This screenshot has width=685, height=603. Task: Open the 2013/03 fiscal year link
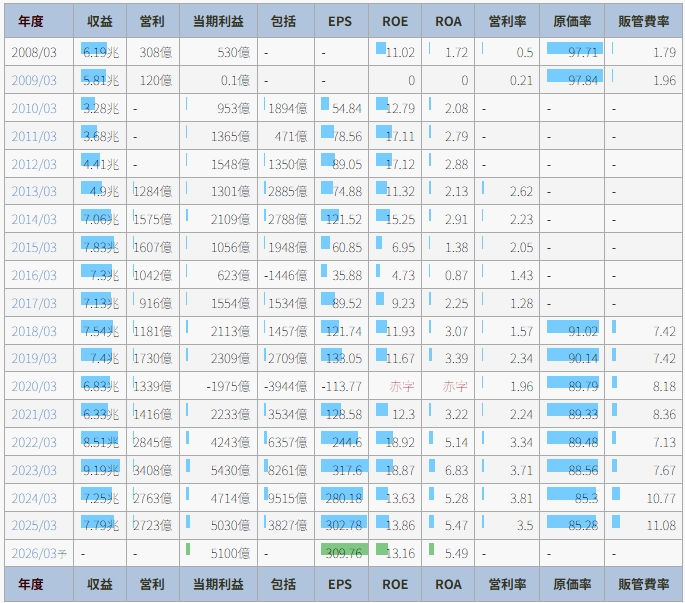tap(34, 192)
